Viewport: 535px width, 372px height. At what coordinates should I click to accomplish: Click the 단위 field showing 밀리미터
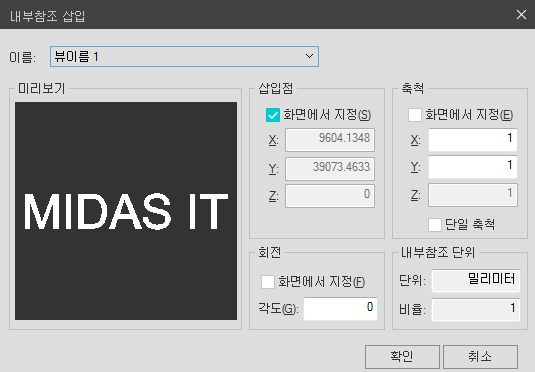coord(476,281)
